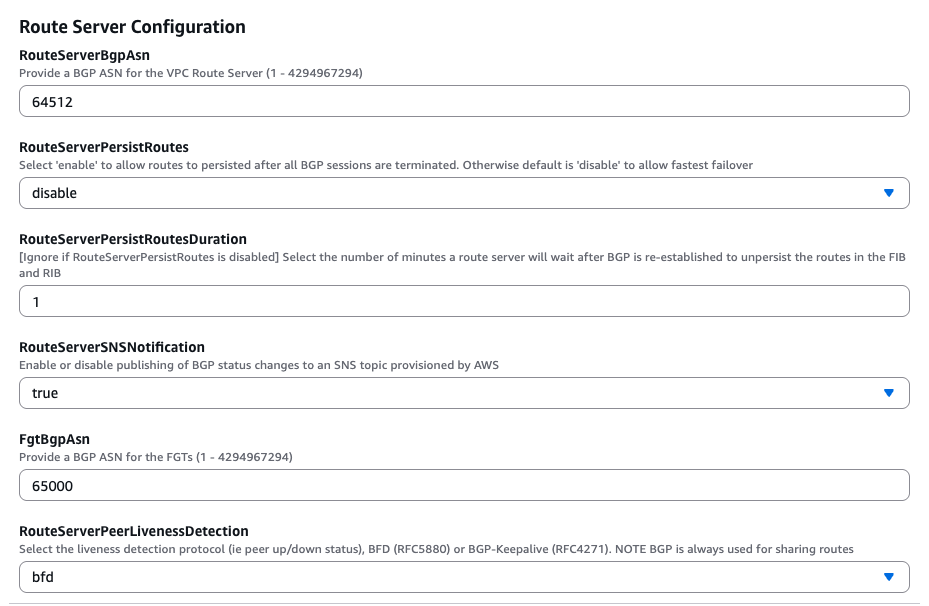Click the blue arrow on the true dropdown

(888, 393)
